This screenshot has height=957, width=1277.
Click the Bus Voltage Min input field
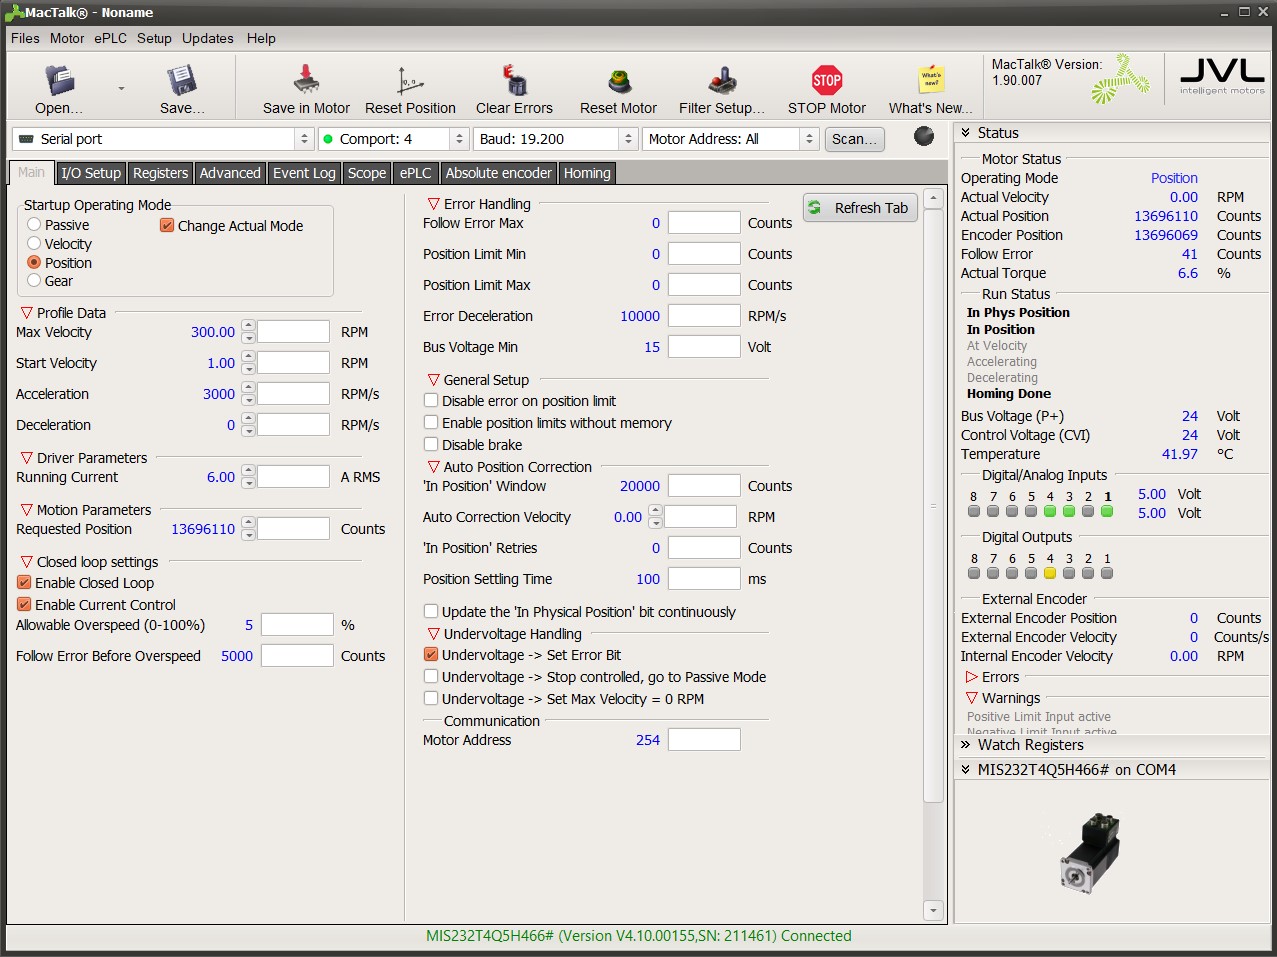pos(704,347)
